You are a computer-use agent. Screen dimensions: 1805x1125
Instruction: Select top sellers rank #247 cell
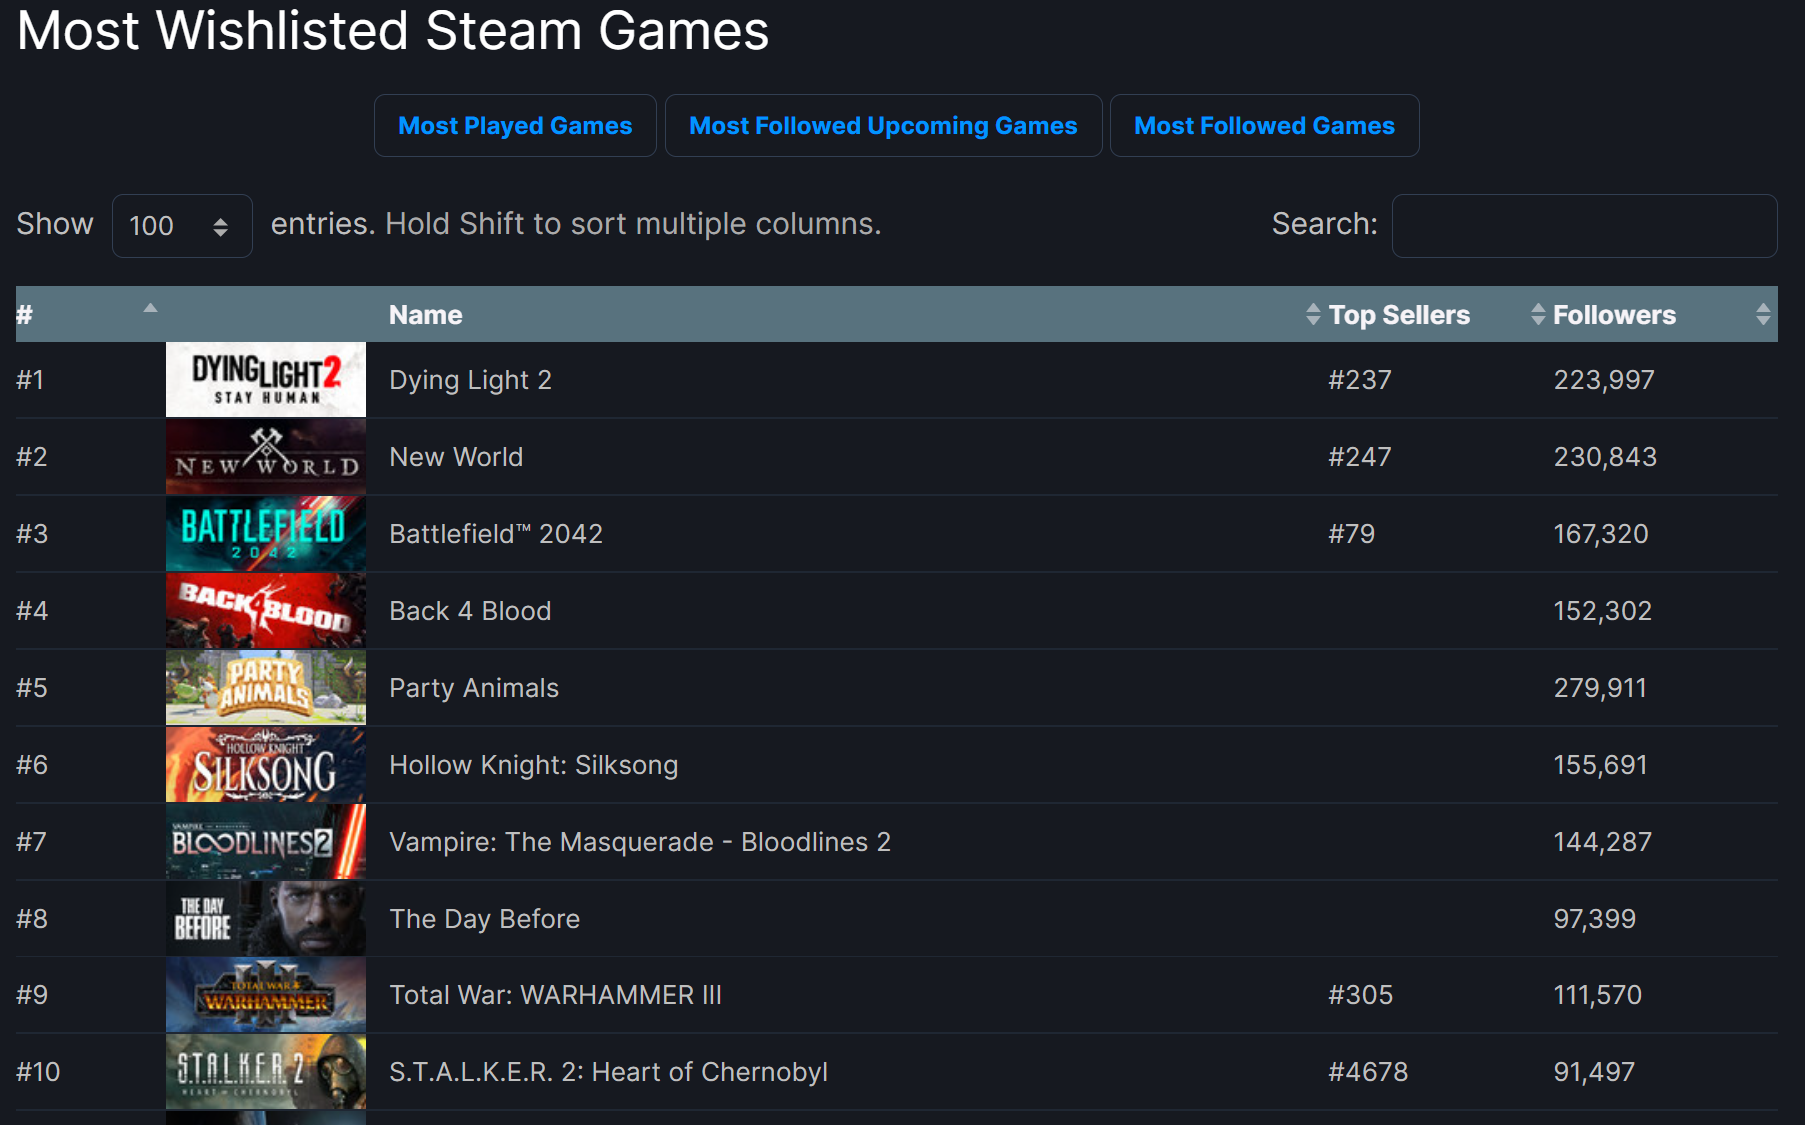point(1360,457)
